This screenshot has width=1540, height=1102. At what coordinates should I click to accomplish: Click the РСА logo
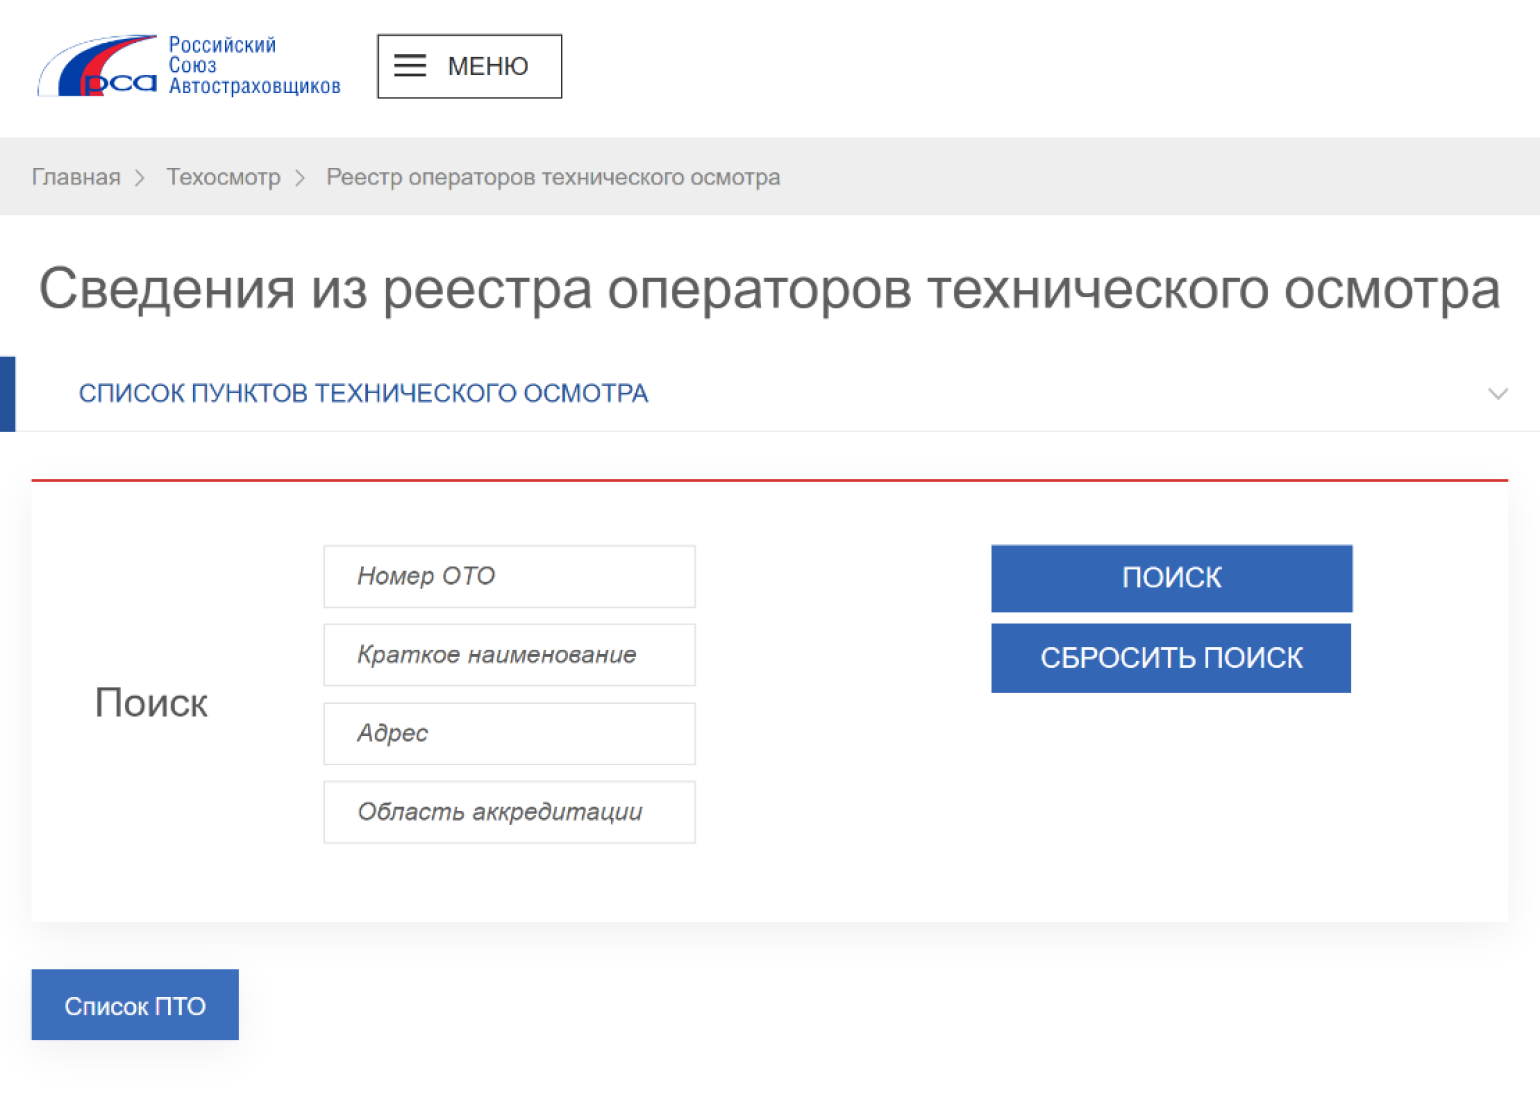click(x=98, y=66)
